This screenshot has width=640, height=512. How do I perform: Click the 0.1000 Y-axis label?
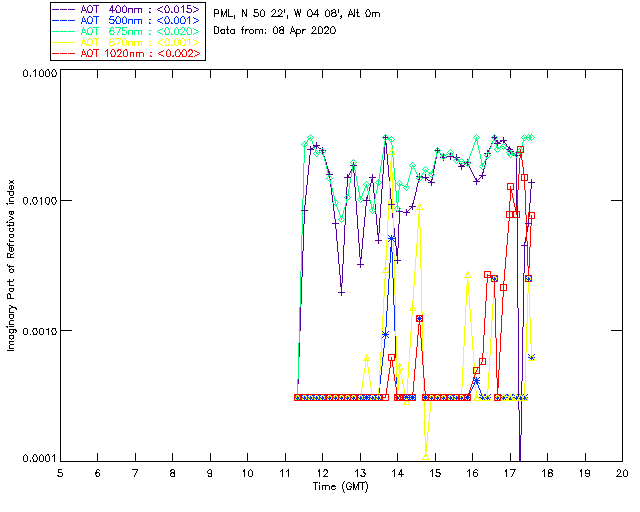point(39,73)
